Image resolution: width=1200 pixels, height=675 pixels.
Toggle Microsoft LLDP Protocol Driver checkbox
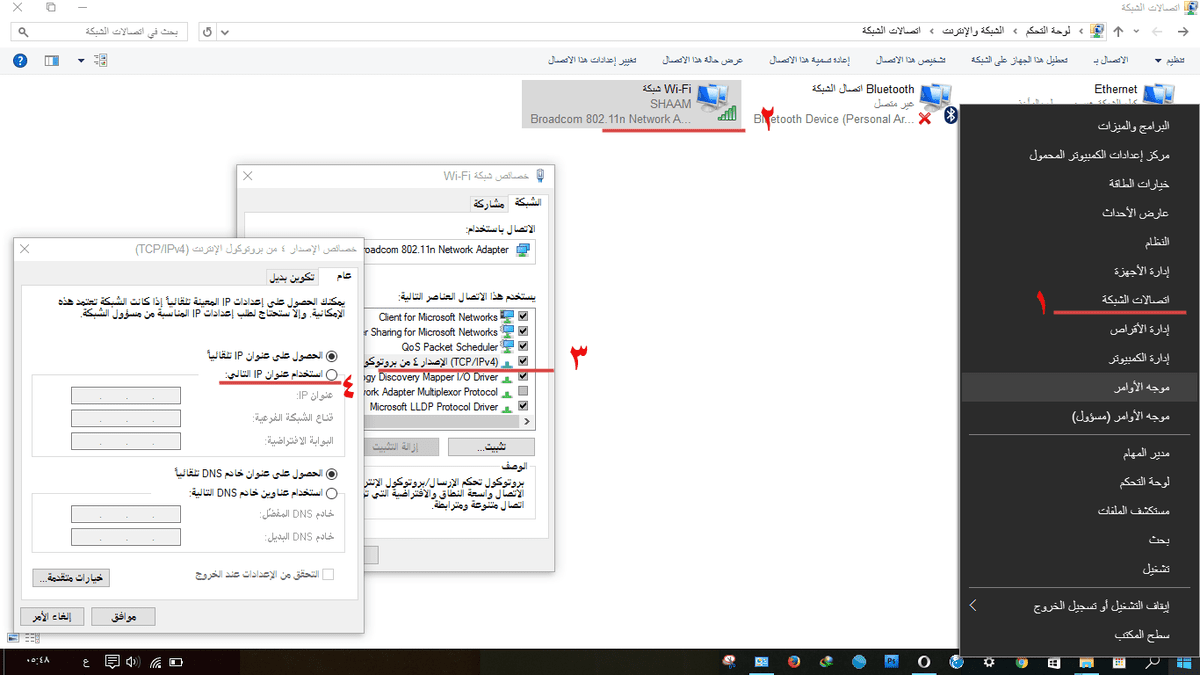coord(523,407)
